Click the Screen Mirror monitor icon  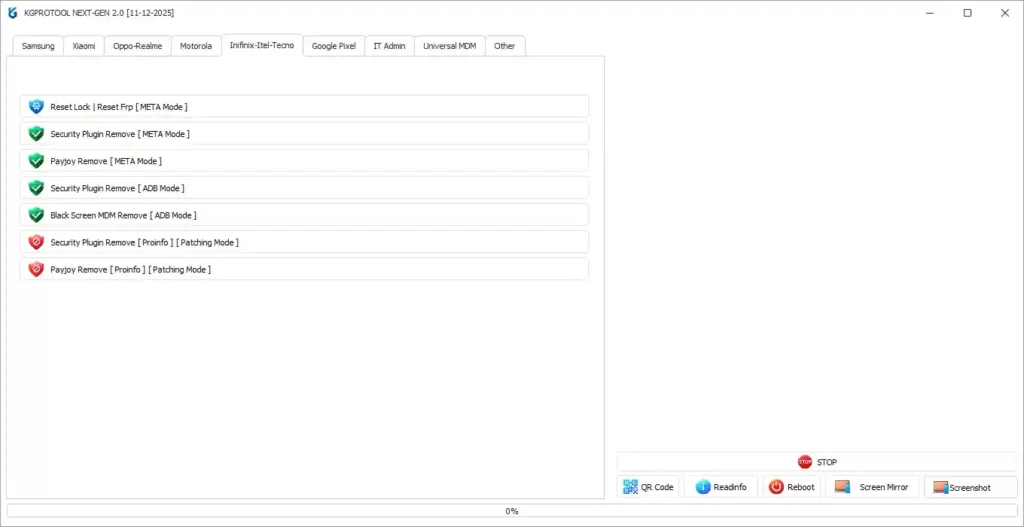[842, 487]
